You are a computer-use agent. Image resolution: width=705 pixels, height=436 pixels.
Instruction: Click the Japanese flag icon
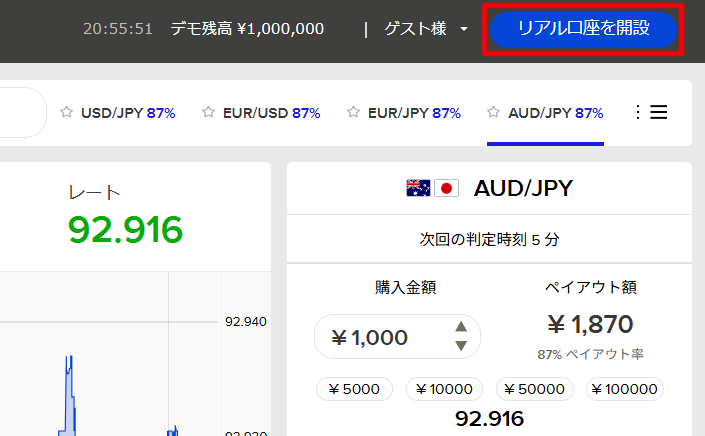(446, 188)
